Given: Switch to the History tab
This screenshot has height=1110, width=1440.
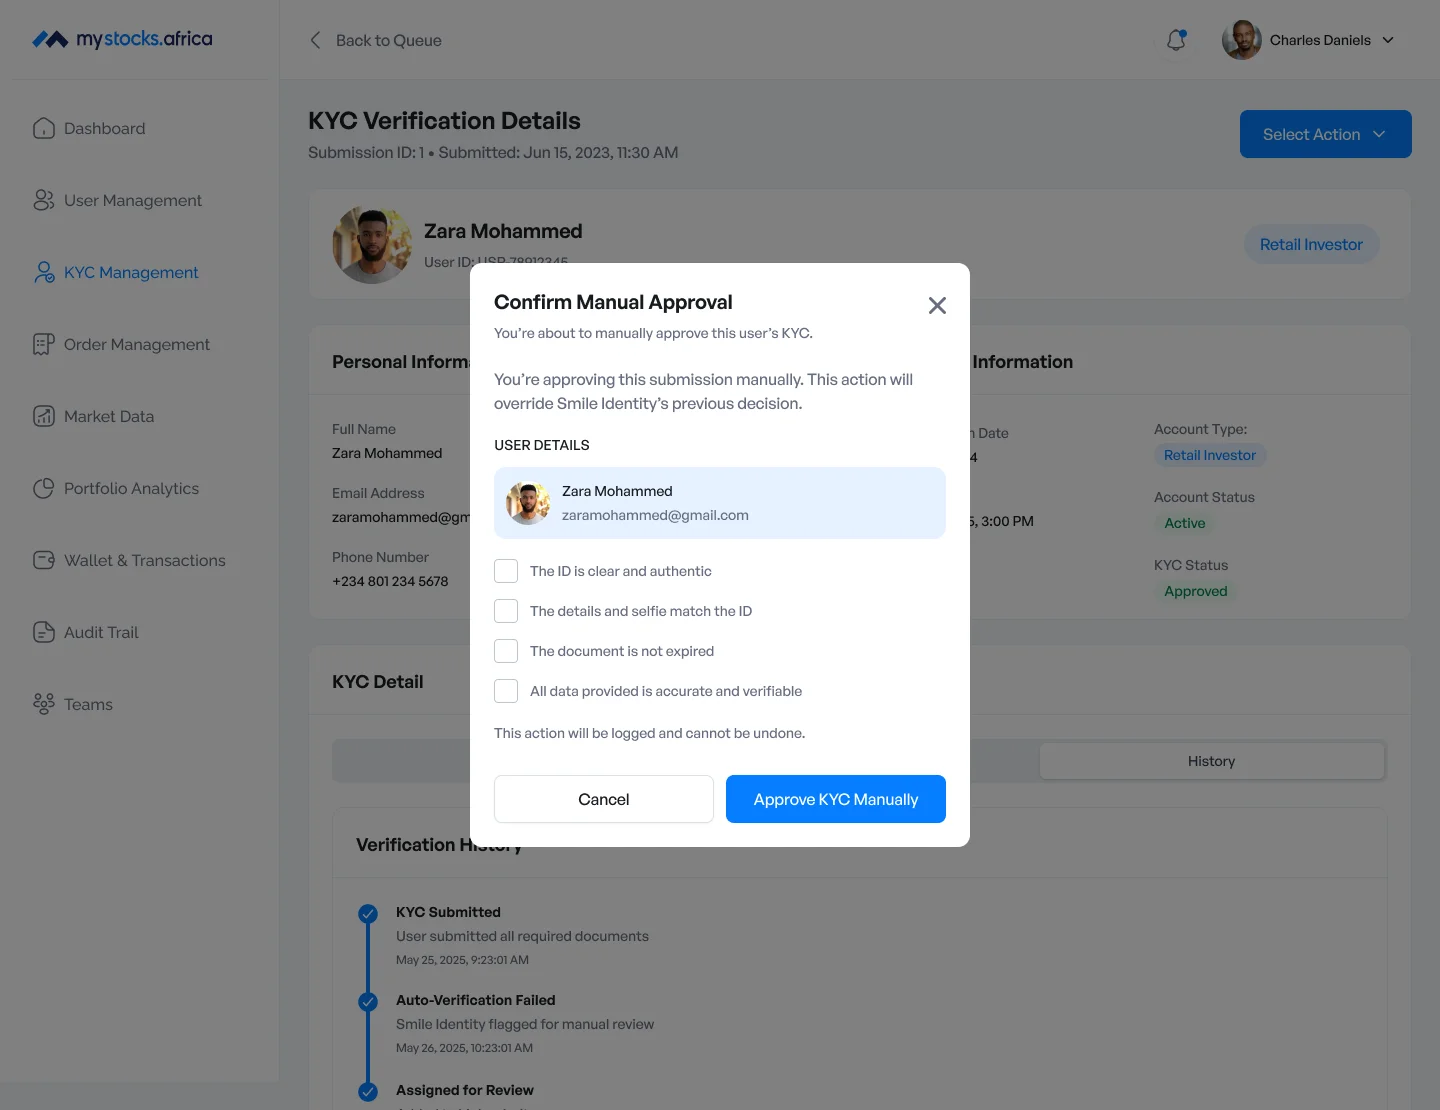Looking at the screenshot, I should (x=1212, y=761).
